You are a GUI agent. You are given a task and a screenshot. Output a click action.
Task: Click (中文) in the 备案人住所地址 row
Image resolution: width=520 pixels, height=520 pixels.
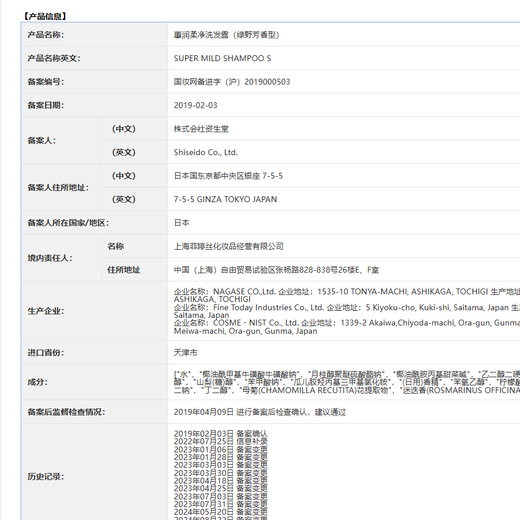123,176
